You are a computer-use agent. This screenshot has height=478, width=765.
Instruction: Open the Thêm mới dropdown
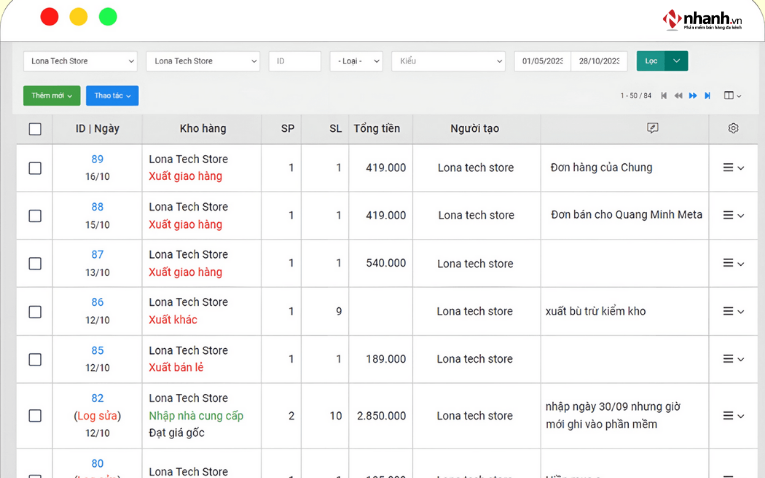coord(52,96)
